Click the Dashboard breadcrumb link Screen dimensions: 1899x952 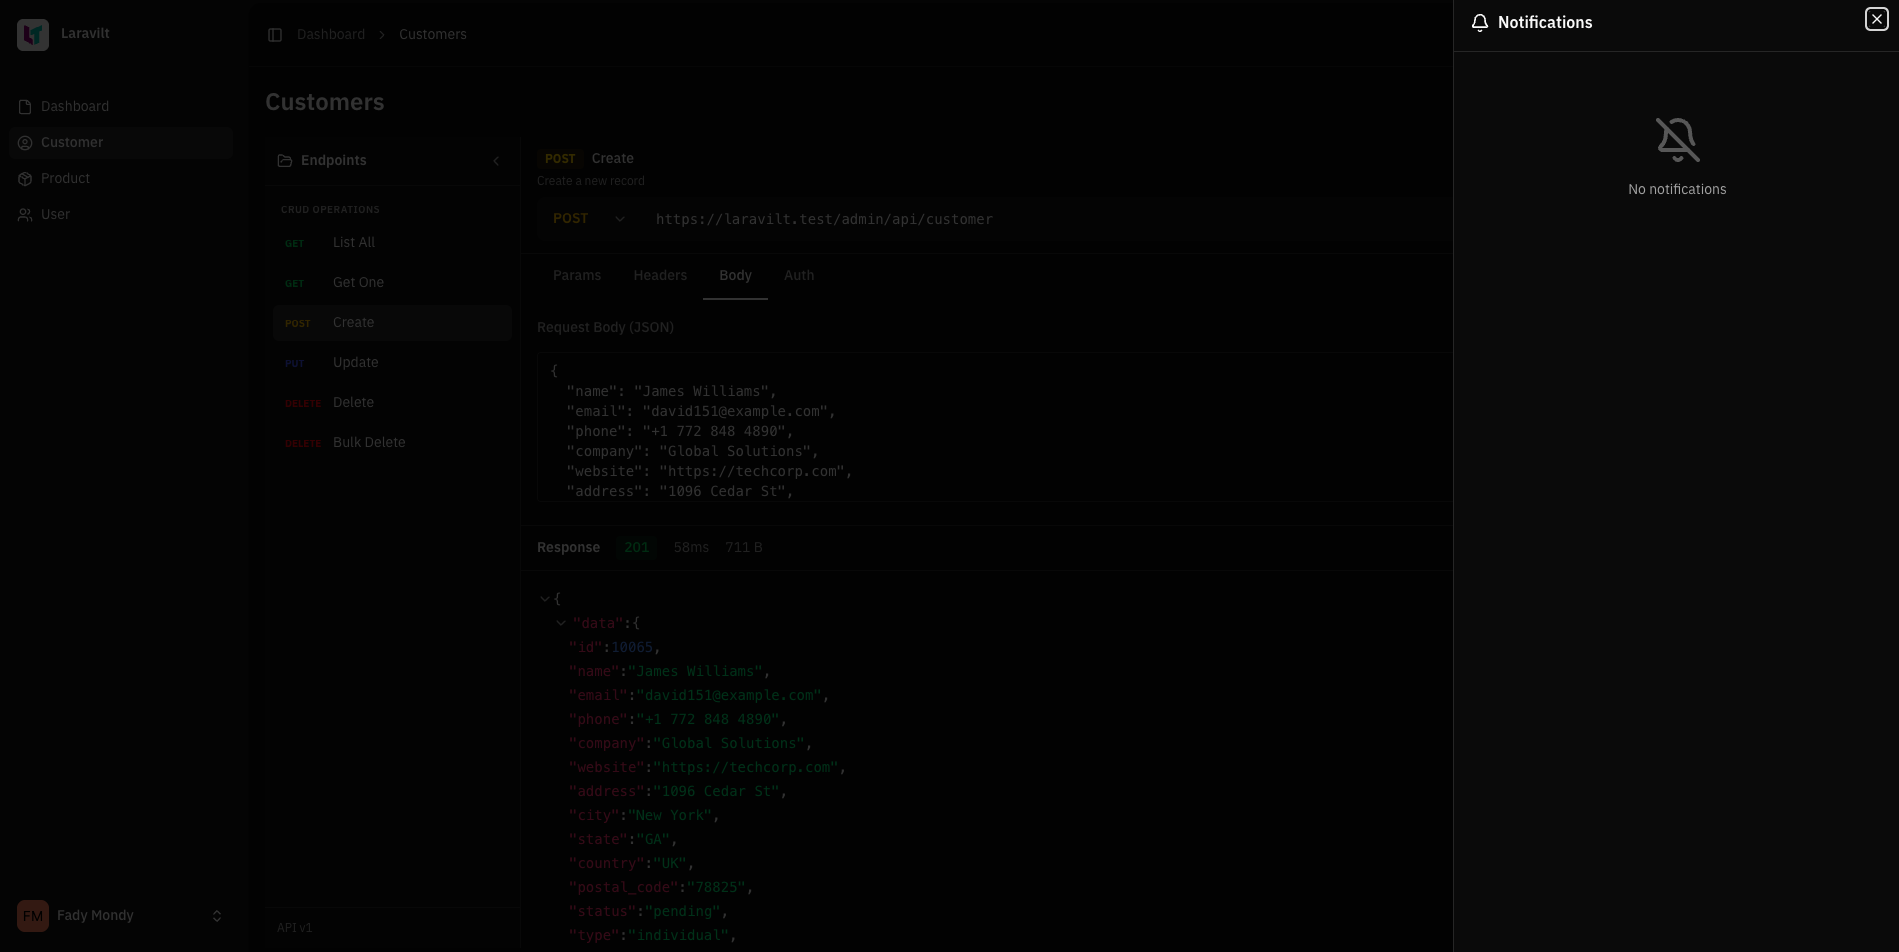(x=331, y=35)
